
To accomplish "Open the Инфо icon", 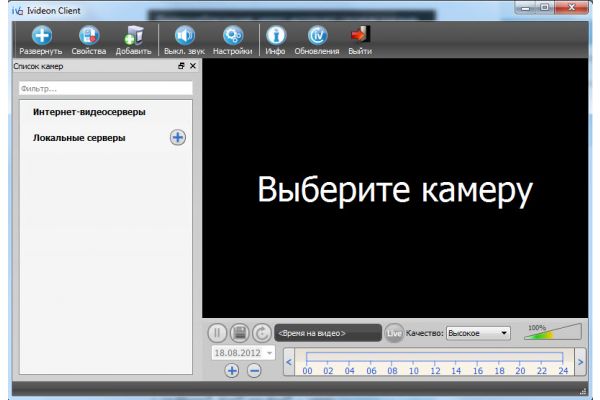I will click(x=276, y=36).
